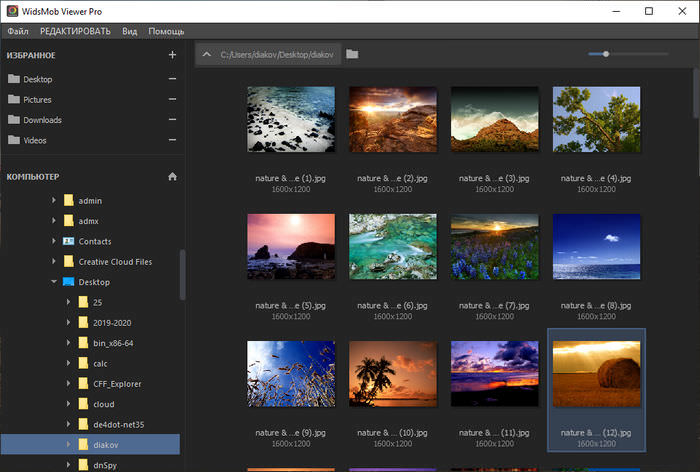Viewport: 700px width, 472px height.
Task: Open the Помощь menu
Action: pos(166,31)
